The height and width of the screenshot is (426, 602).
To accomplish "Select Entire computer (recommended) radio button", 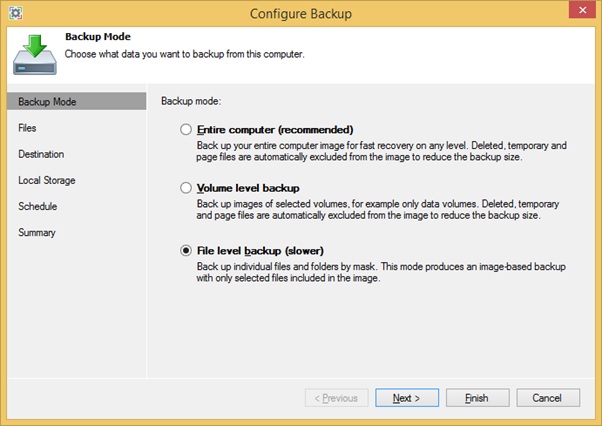I will click(186, 129).
